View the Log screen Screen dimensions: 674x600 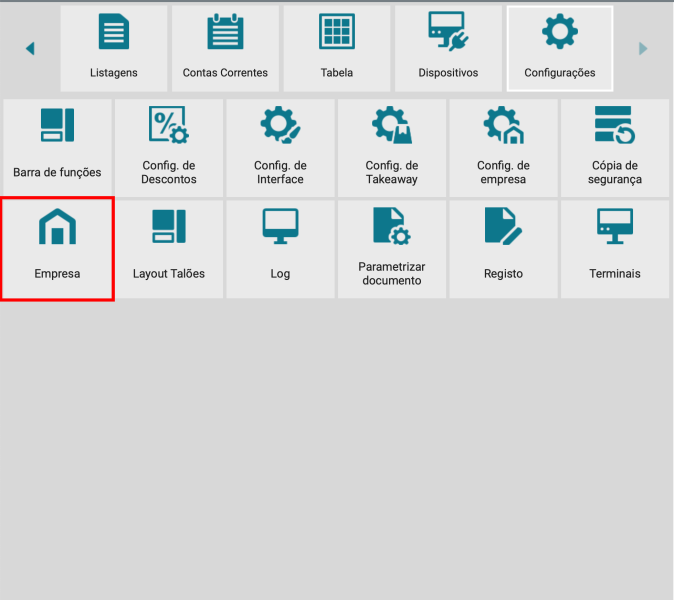[x=280, y=249]
